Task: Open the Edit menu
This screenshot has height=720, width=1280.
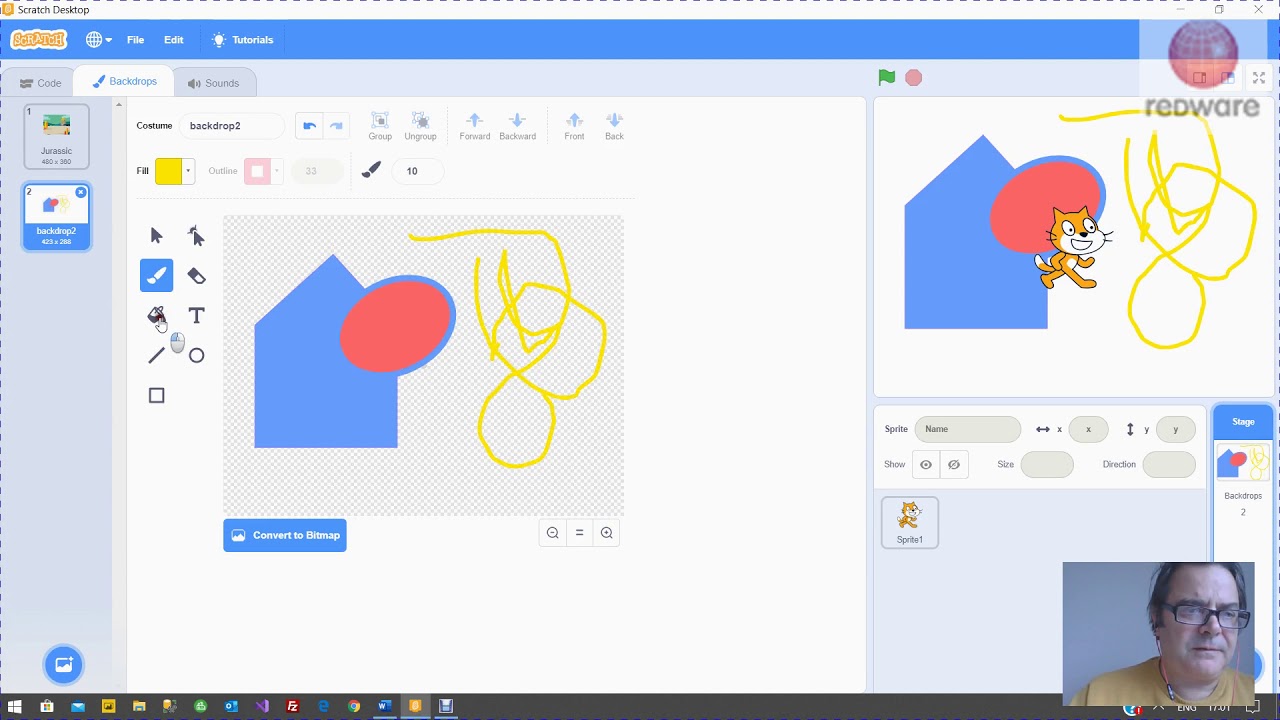Action: click(x=174, y=40)
